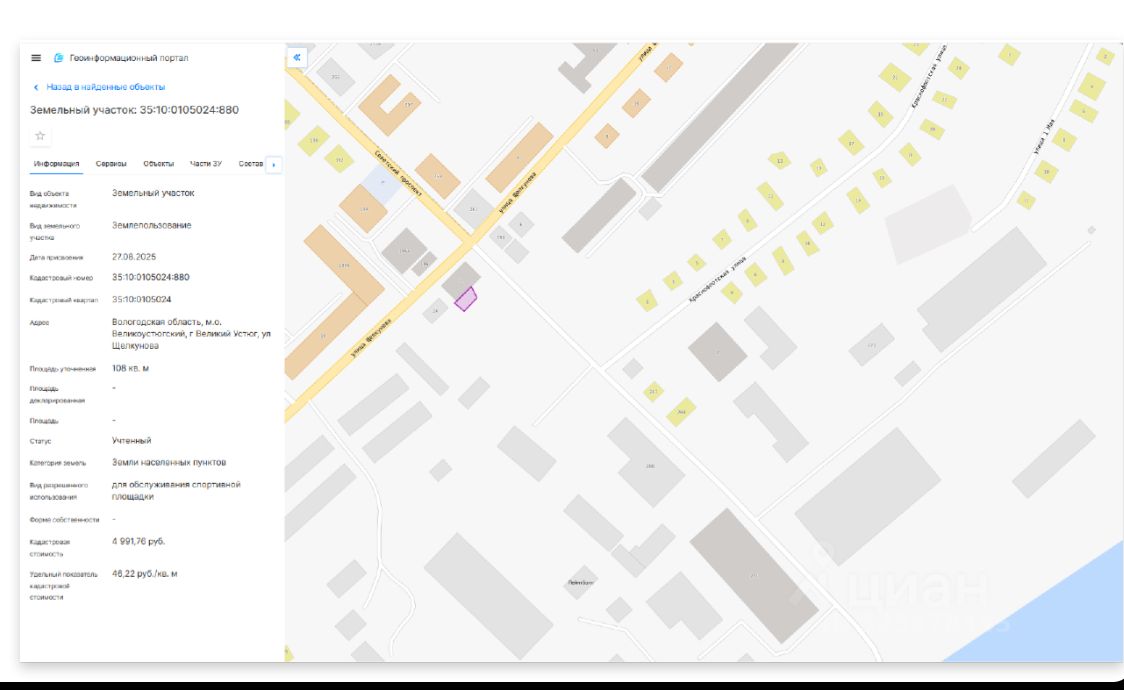Click the Геоинформационный портал logo icon
1124x690 pixels.
(x=59, y=58)
